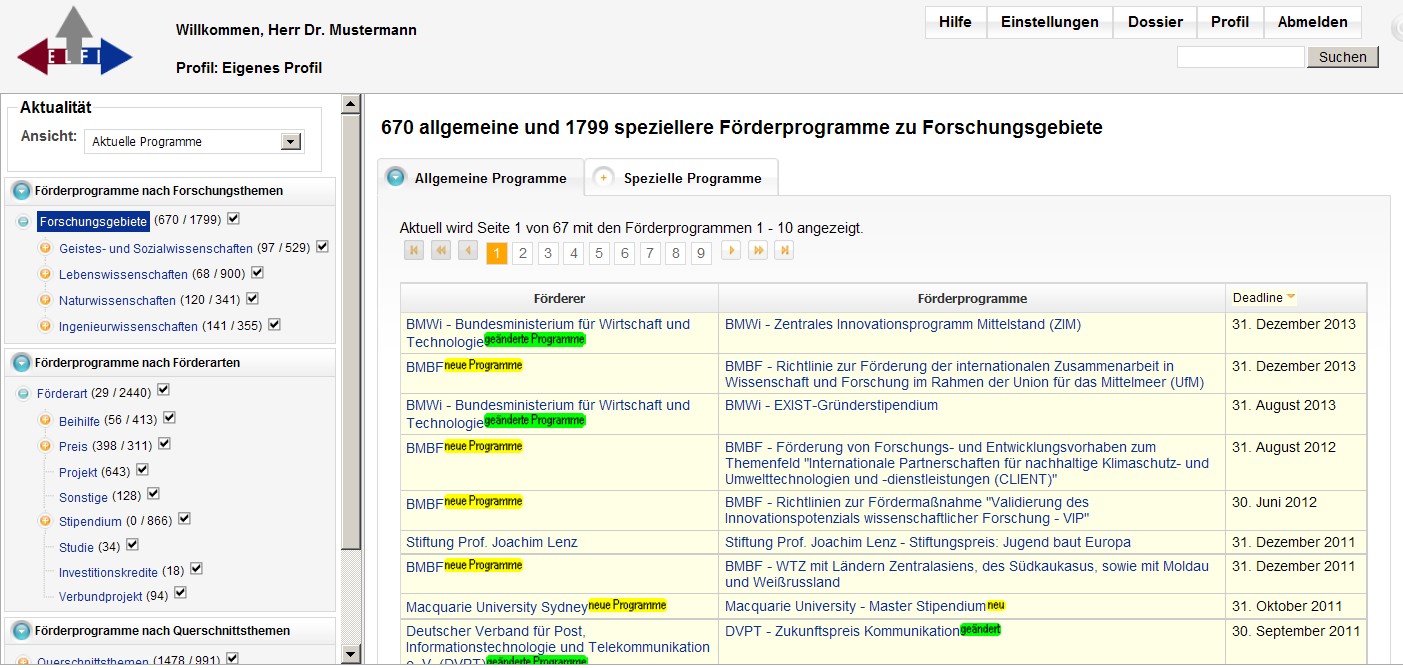Switch to the Spezielle Programme tab
This screenshot has width=1403, height=668.
[681, 178]
